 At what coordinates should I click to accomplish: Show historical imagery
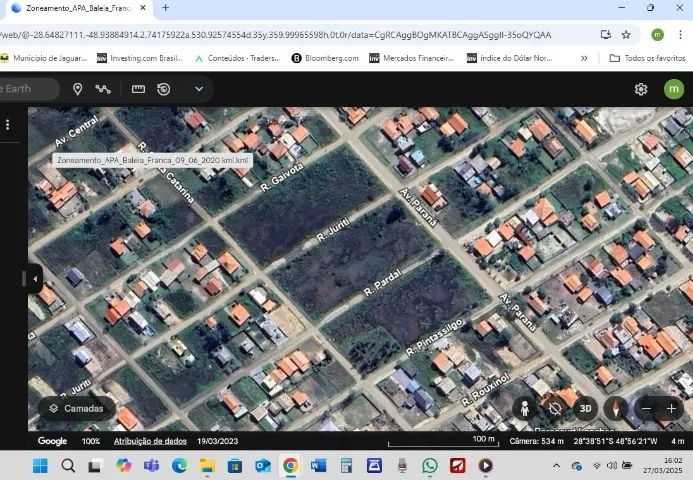164,89
